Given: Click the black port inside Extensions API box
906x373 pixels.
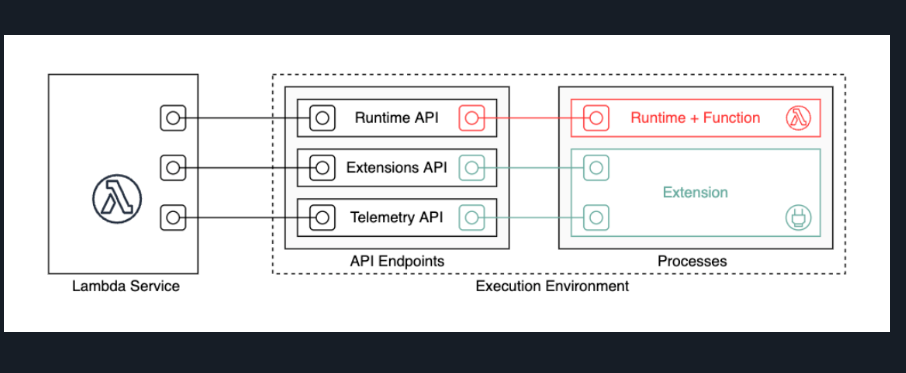Looking at the screenshot, I should pyautogui.click(x=322, y=168).
